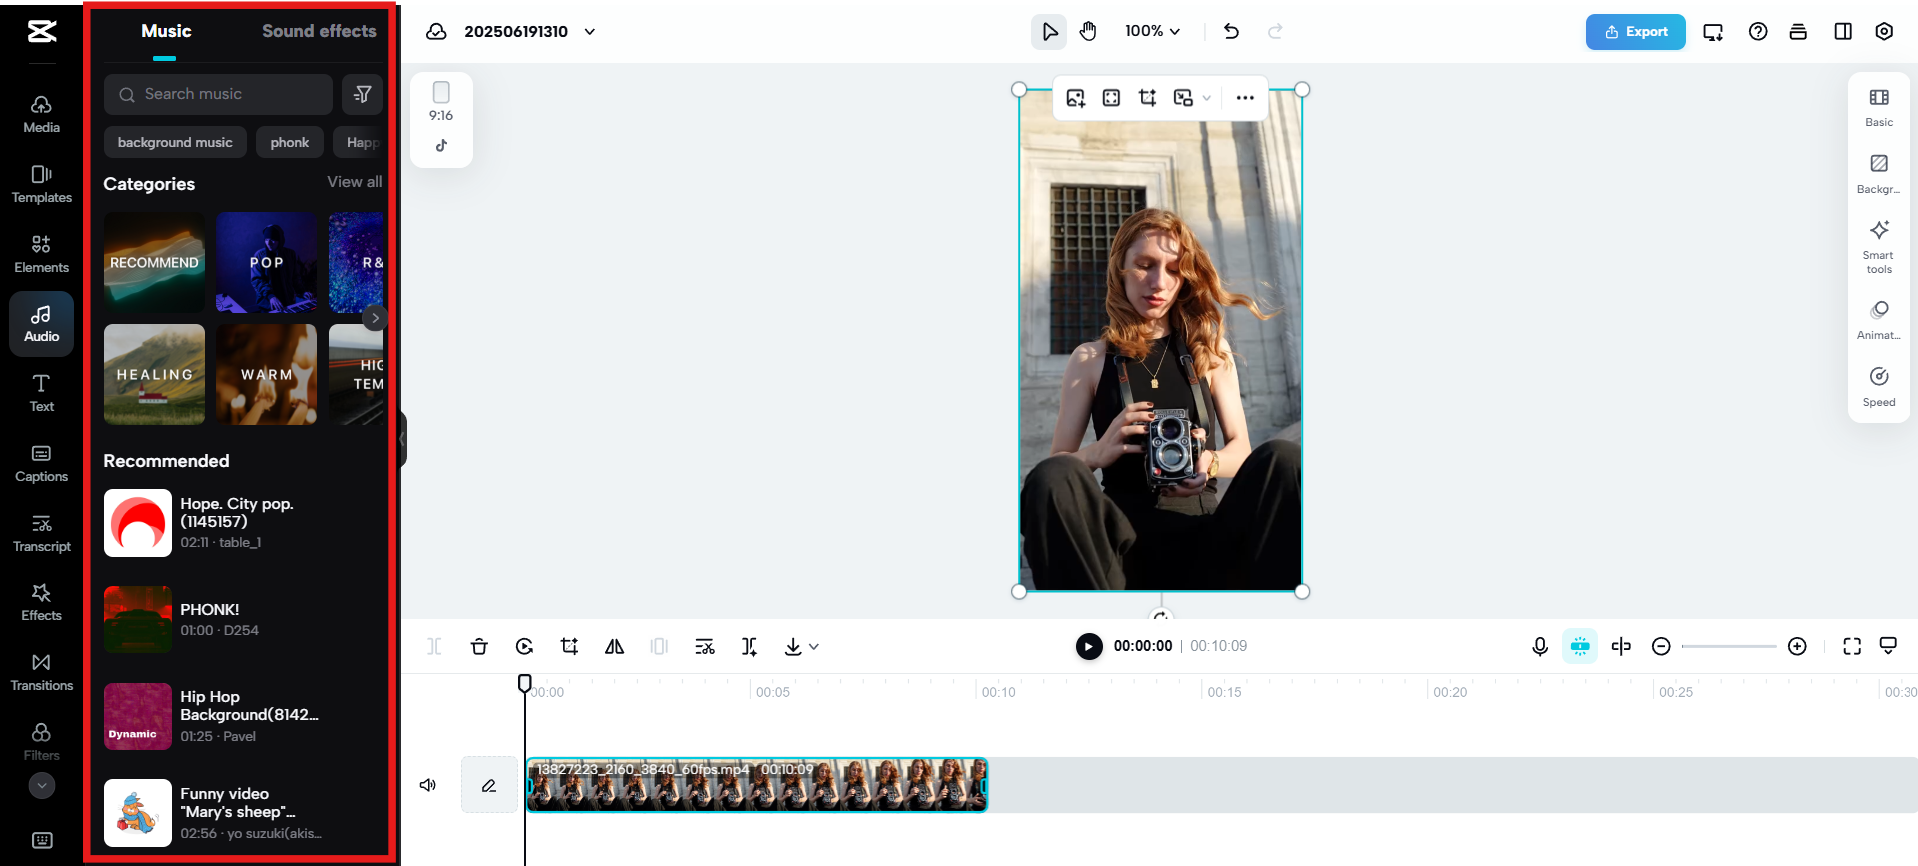1918x866 pixels.
Task: Adjust the timeline zoom slider
Action: (x=1729, y=647)
